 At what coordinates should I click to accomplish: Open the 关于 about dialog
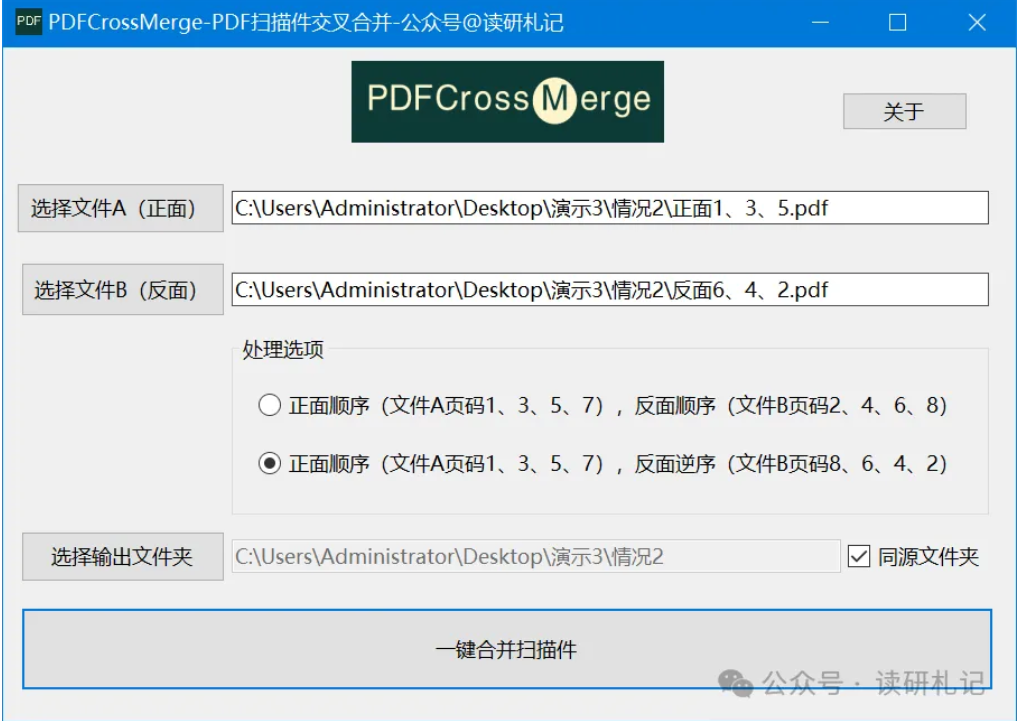coord(904,111)
